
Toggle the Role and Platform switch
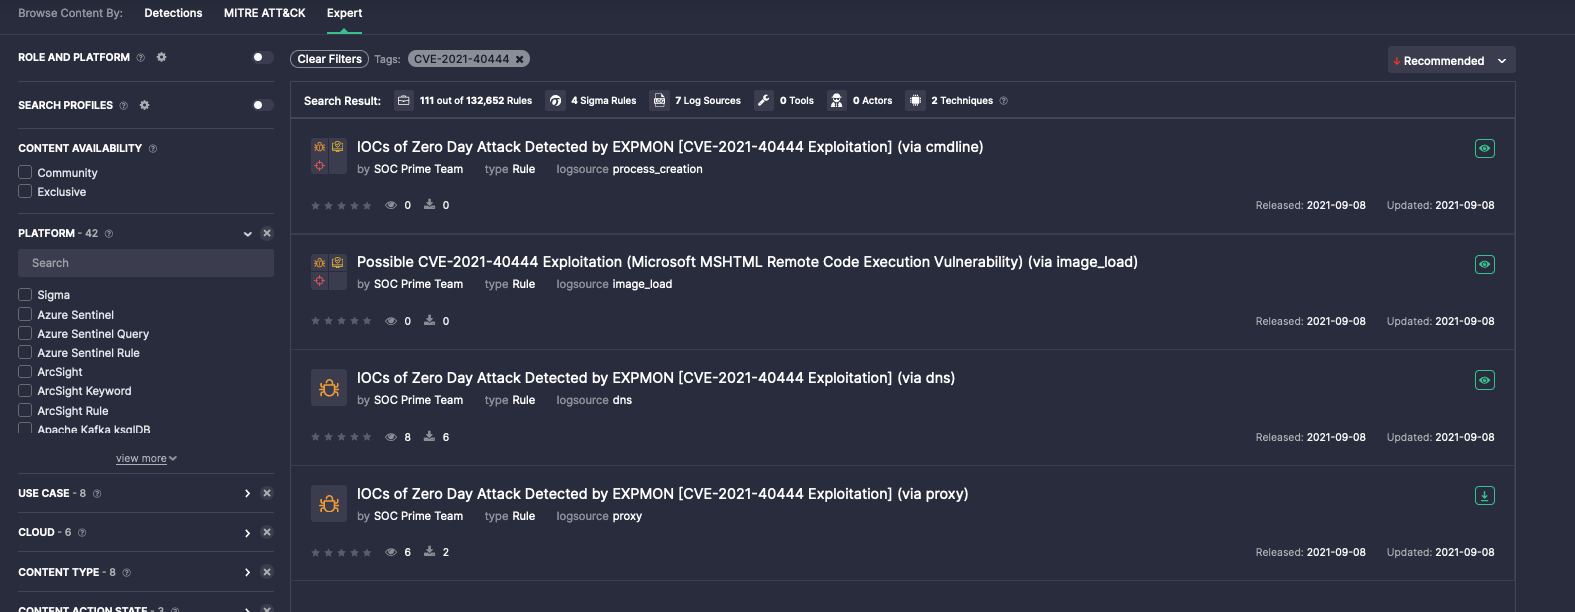[262, 57]
